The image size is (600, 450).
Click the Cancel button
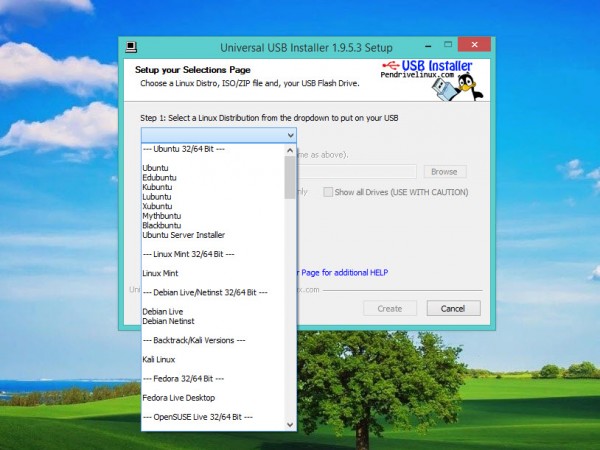[453, 308]
